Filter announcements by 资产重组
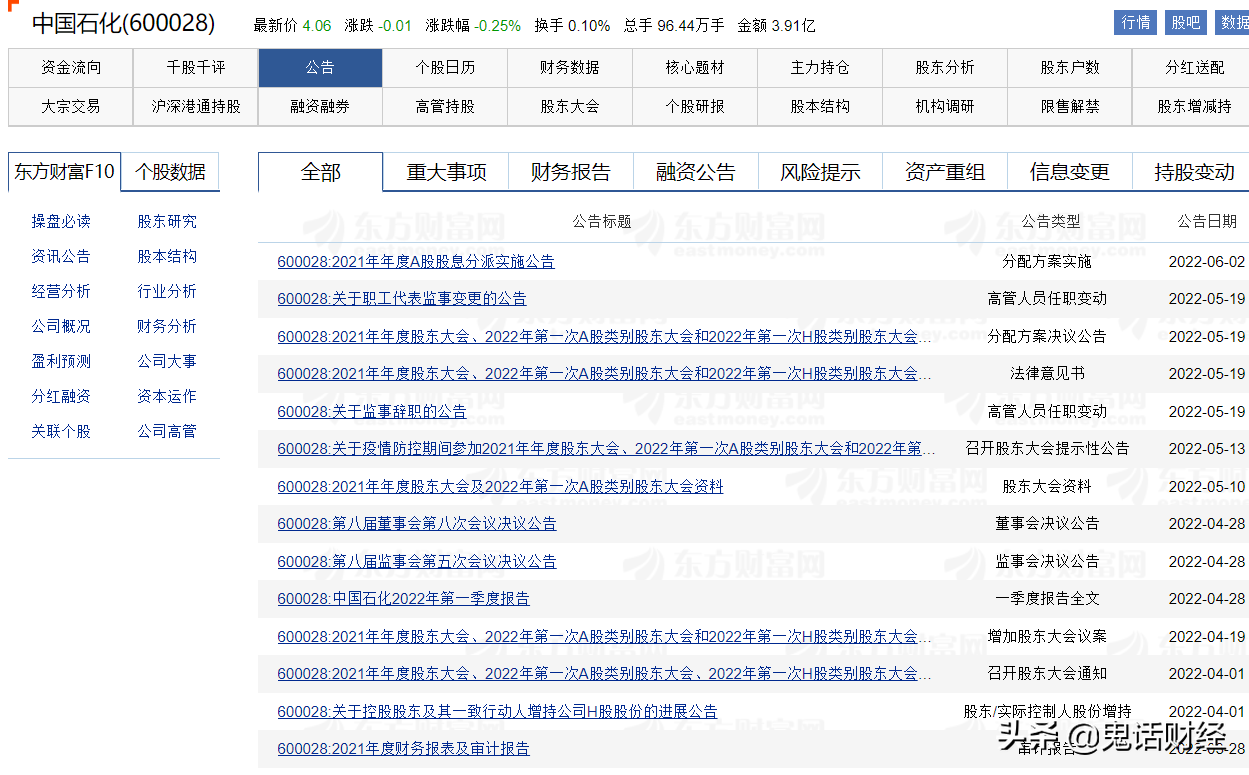1249x775 pixels. 945,172
